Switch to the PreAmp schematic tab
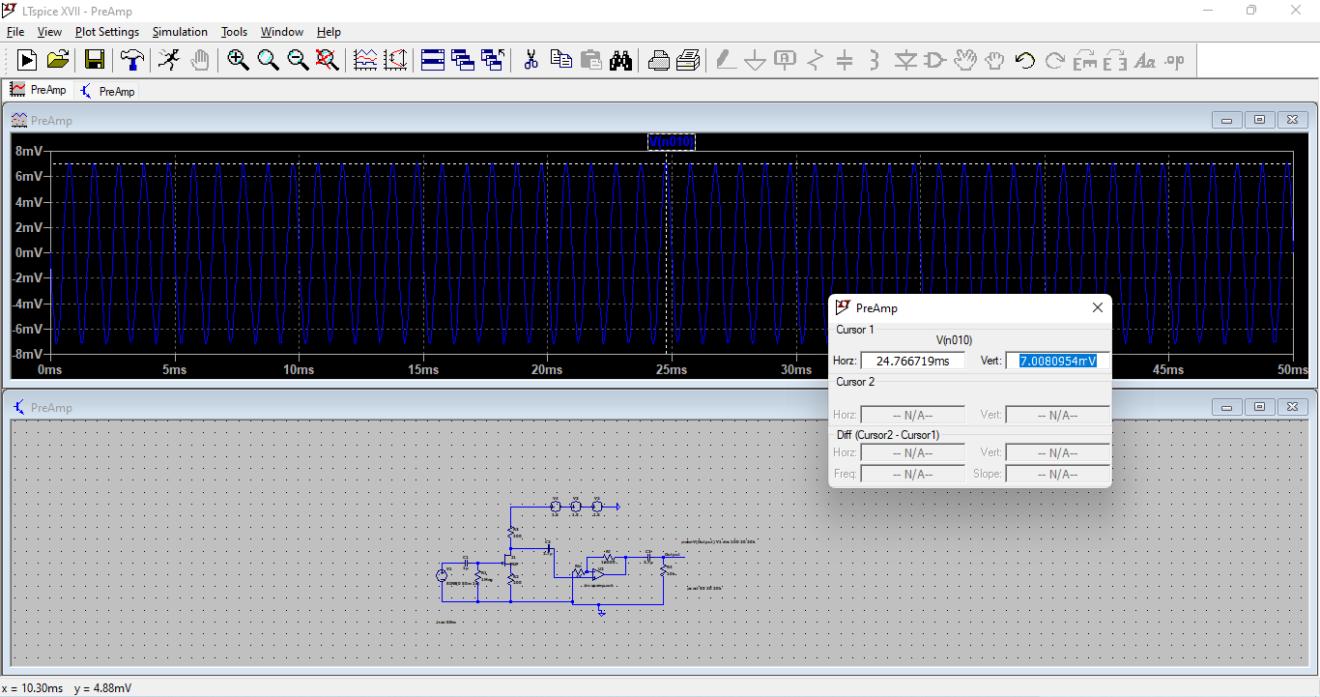 tap(107, 91)
